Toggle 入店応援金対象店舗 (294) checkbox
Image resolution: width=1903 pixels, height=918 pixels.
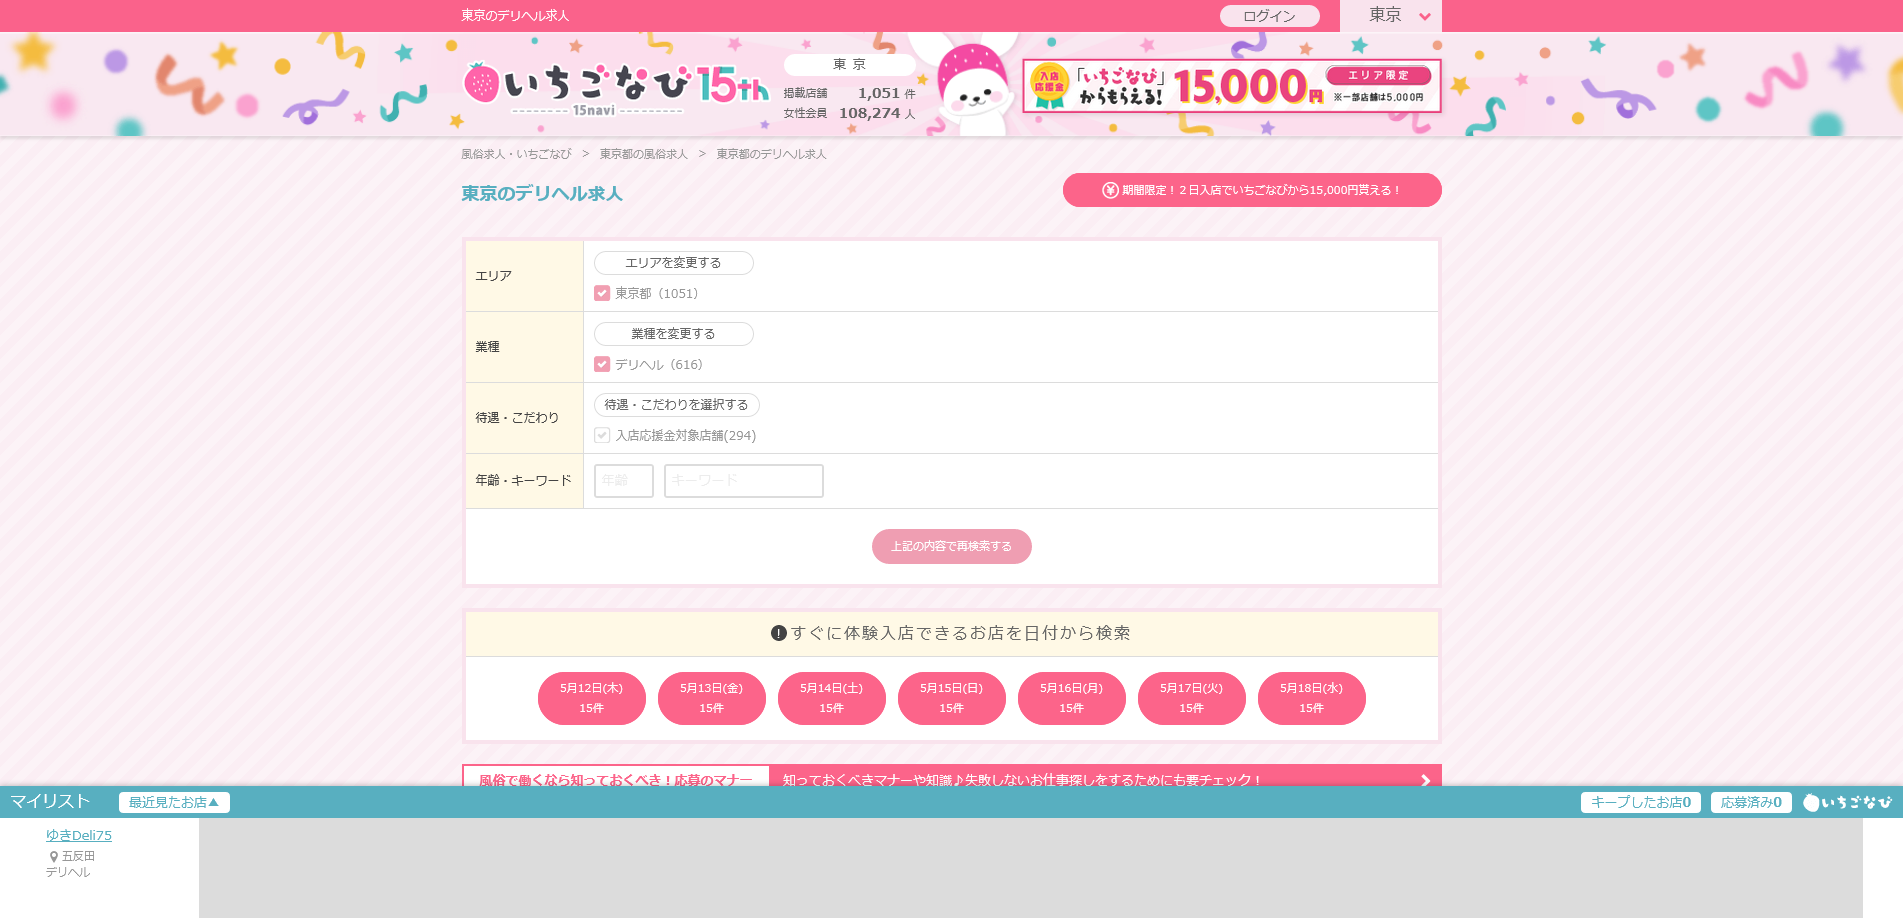pyautogui.click(x=602, y=435)
